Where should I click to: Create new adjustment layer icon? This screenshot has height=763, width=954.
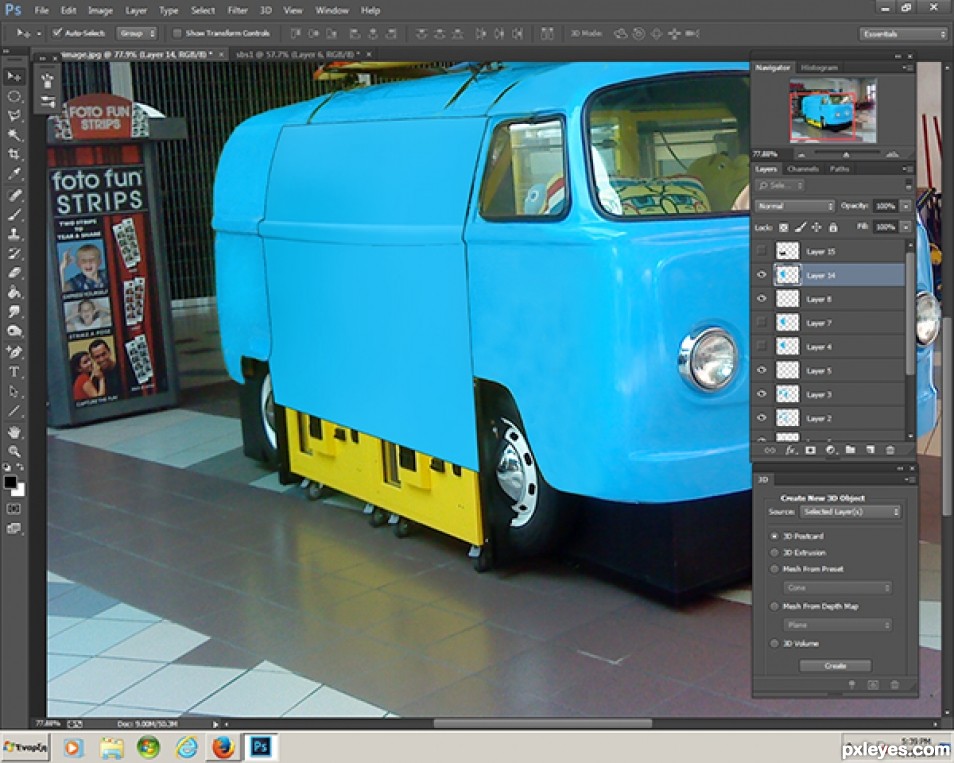tap(830, 450)
